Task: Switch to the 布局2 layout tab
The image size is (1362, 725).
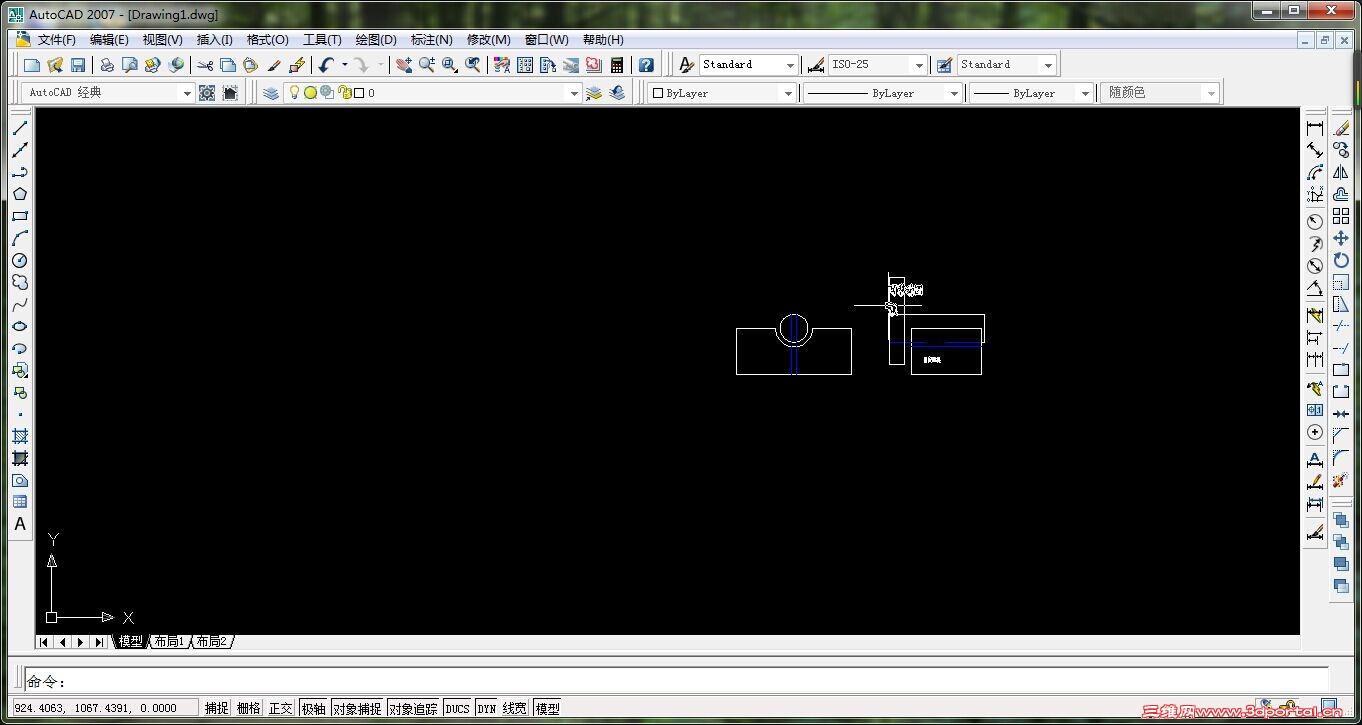Action: [x=211, y=642]
